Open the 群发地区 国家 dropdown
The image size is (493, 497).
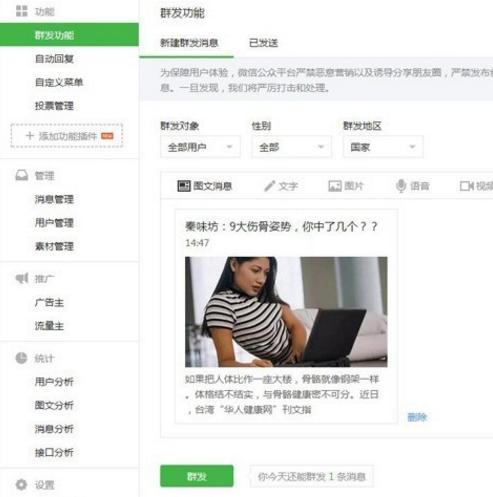coord(383,147)
